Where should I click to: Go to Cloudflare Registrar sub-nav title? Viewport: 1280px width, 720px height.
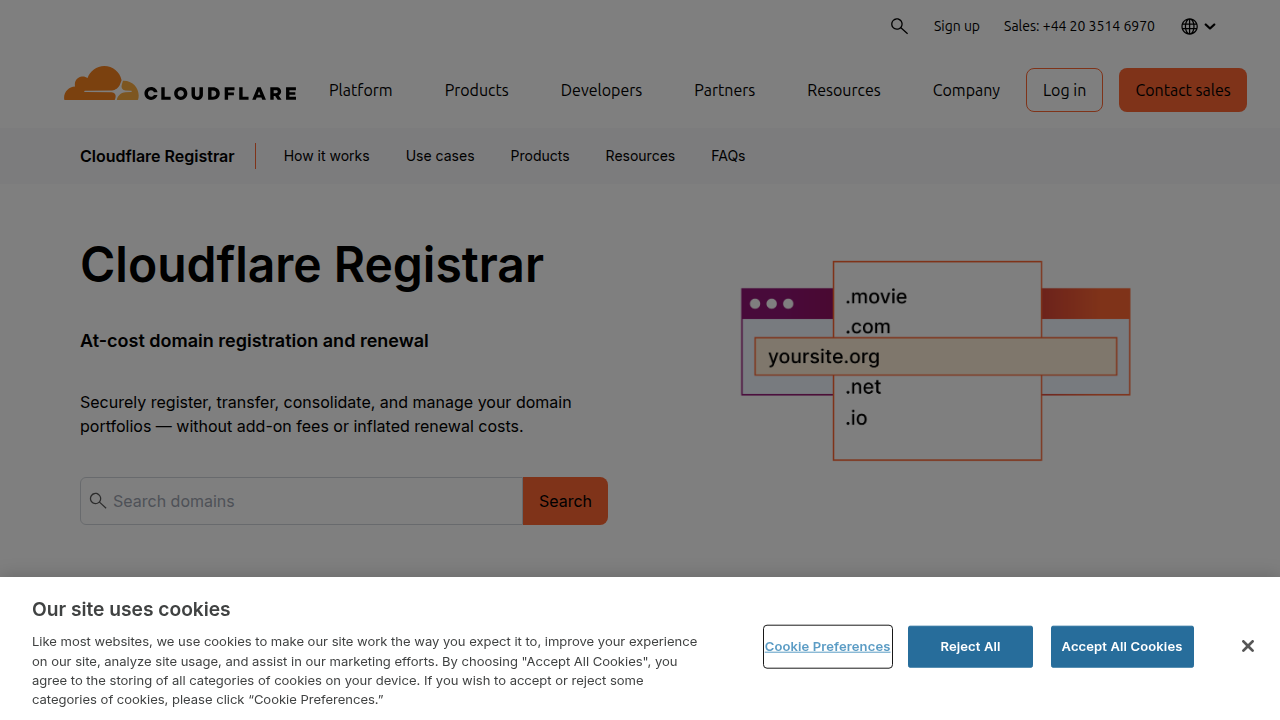point(157,156)
